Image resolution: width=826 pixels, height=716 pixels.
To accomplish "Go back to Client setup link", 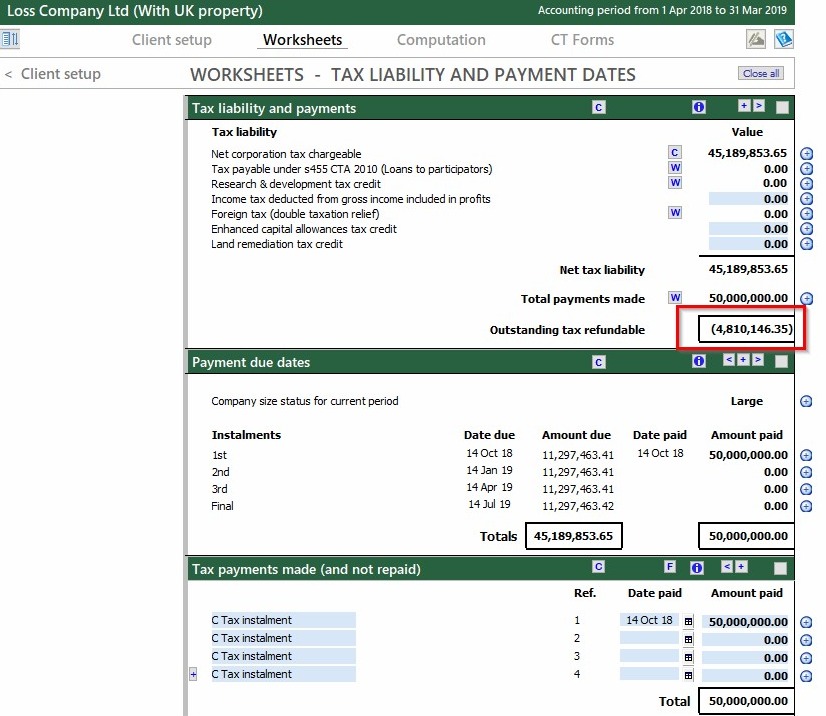I will tap(54, 74).
